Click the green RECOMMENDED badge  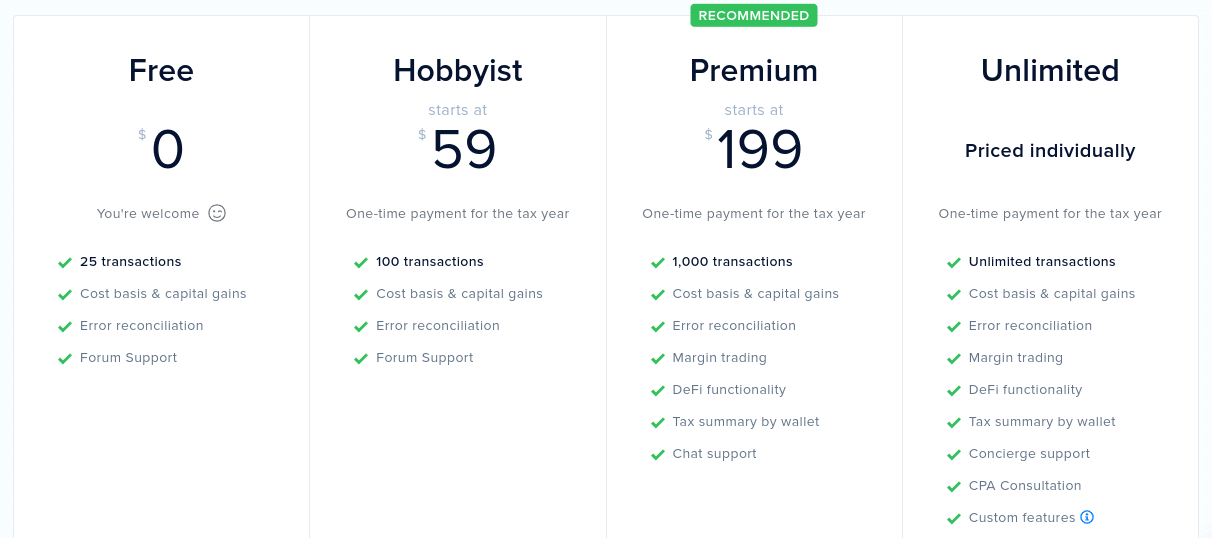pos(754,15)
